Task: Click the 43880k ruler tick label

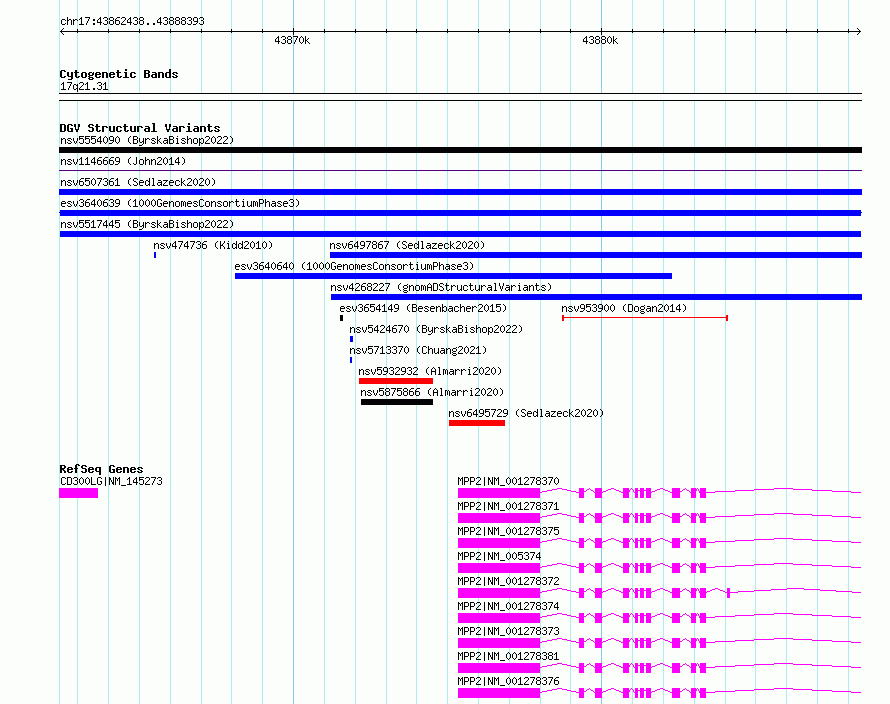Action: (x=600, y=41)
